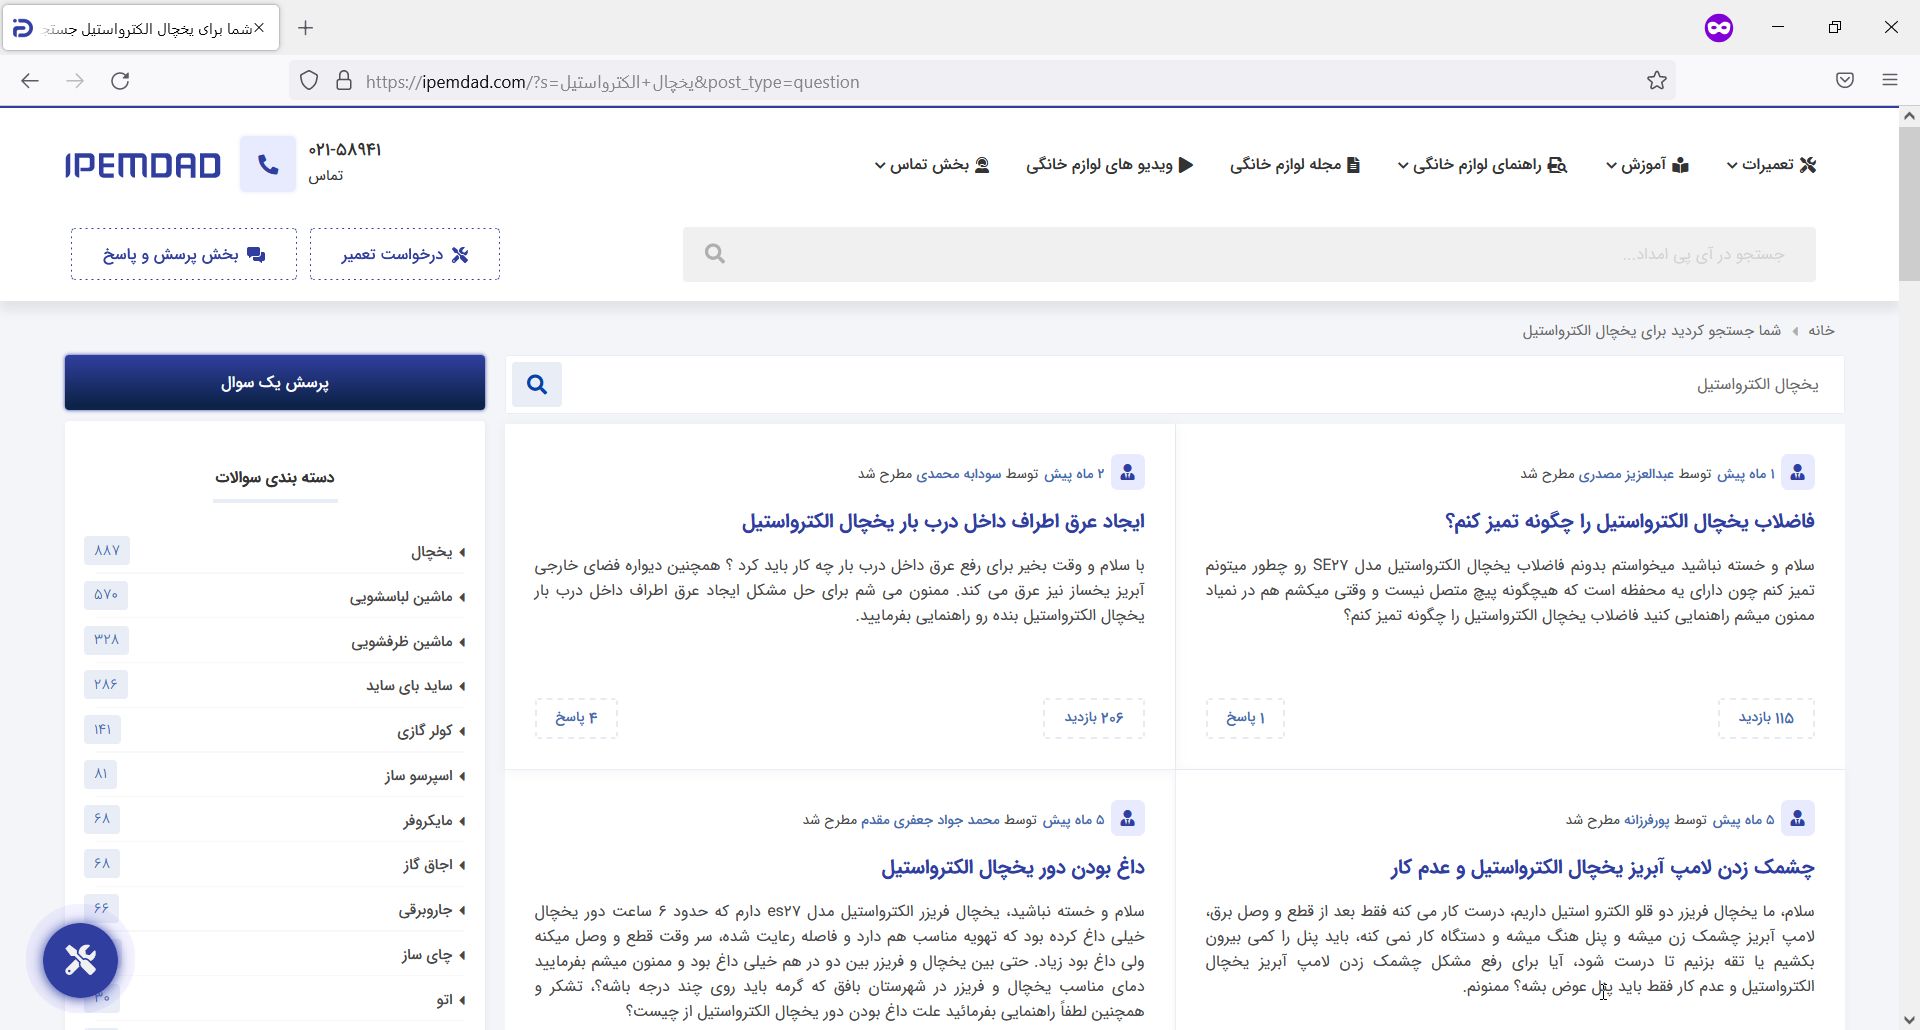Click phone number ۰۲۱-۵۸۹۴۱

[345, 150]
